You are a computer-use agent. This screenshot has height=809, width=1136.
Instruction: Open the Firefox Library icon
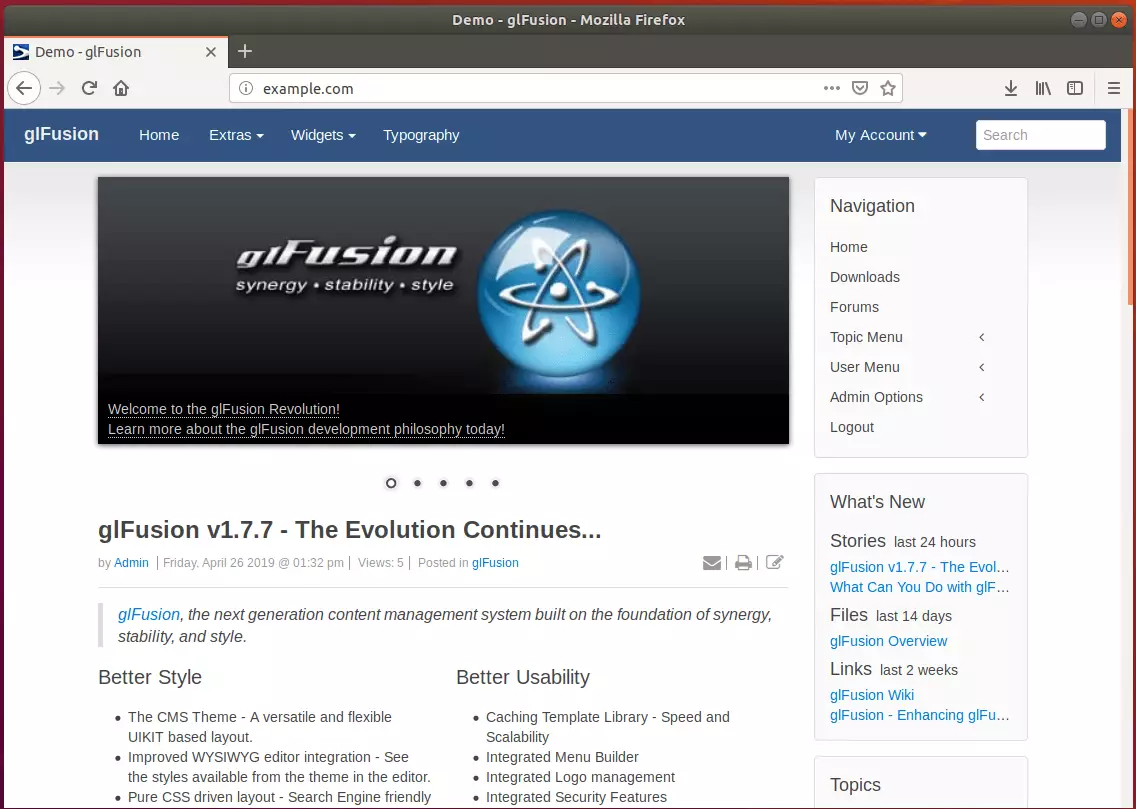tap(1043, 88)
